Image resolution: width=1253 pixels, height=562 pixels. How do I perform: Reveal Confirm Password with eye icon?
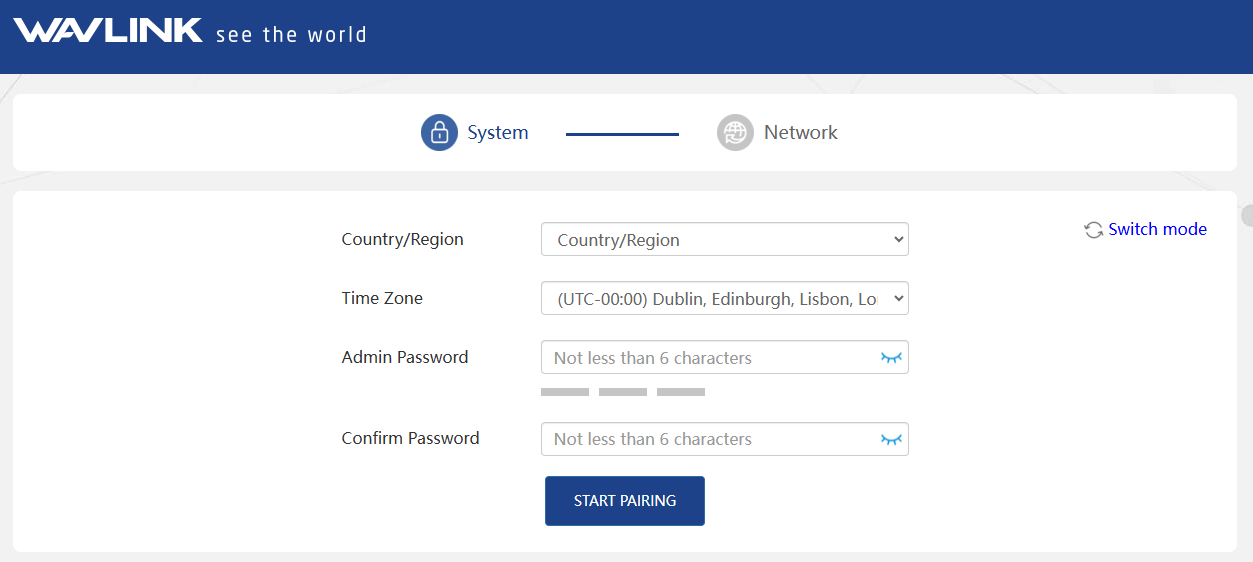pyautogui.click(x=891, y=439)
